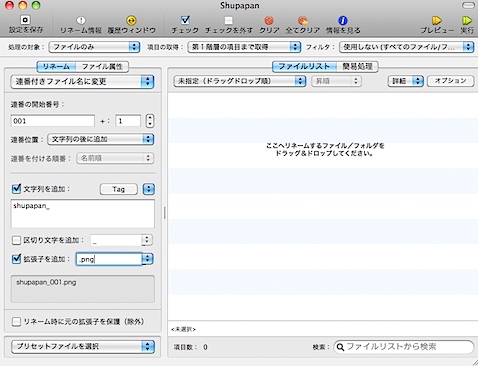Click the Tag button
Image resolution: width=478 pixels, height=366 pixels.
click(119, 189)
